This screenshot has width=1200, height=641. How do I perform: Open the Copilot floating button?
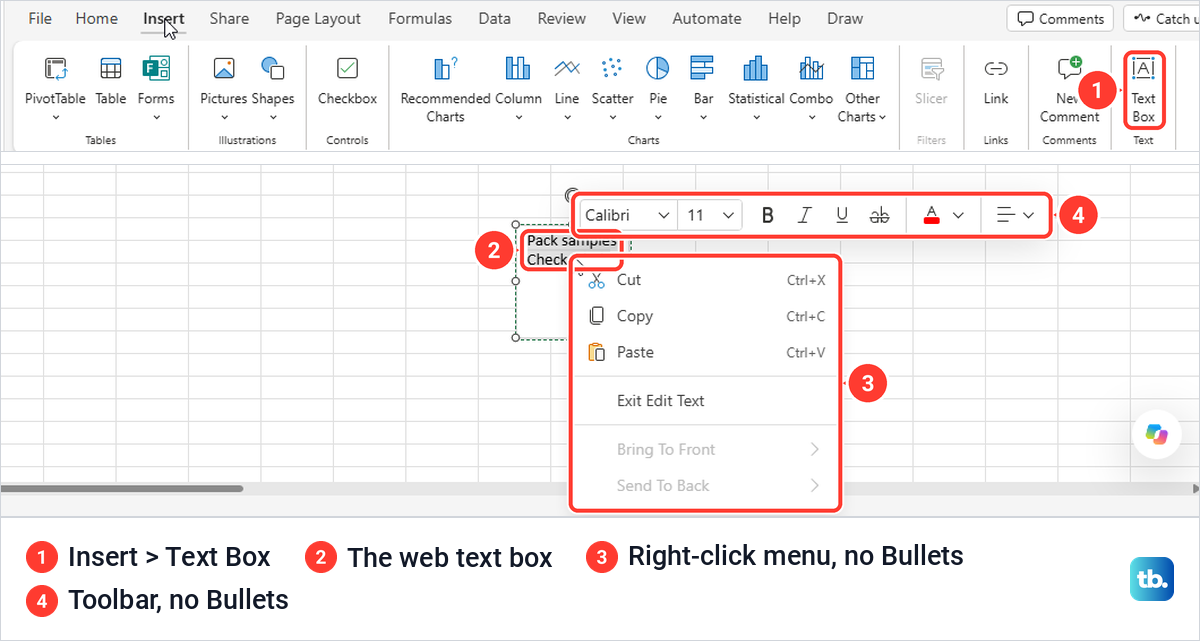coord(1157,433)
